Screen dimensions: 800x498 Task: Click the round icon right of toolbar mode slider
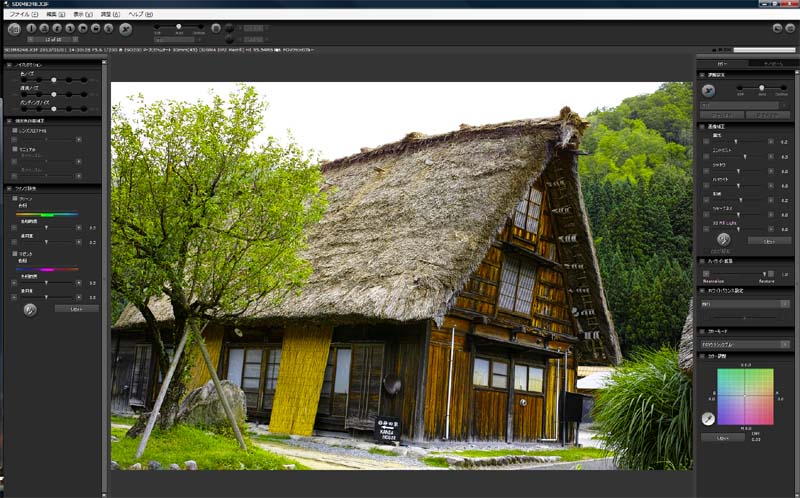[x=216, y=28]
